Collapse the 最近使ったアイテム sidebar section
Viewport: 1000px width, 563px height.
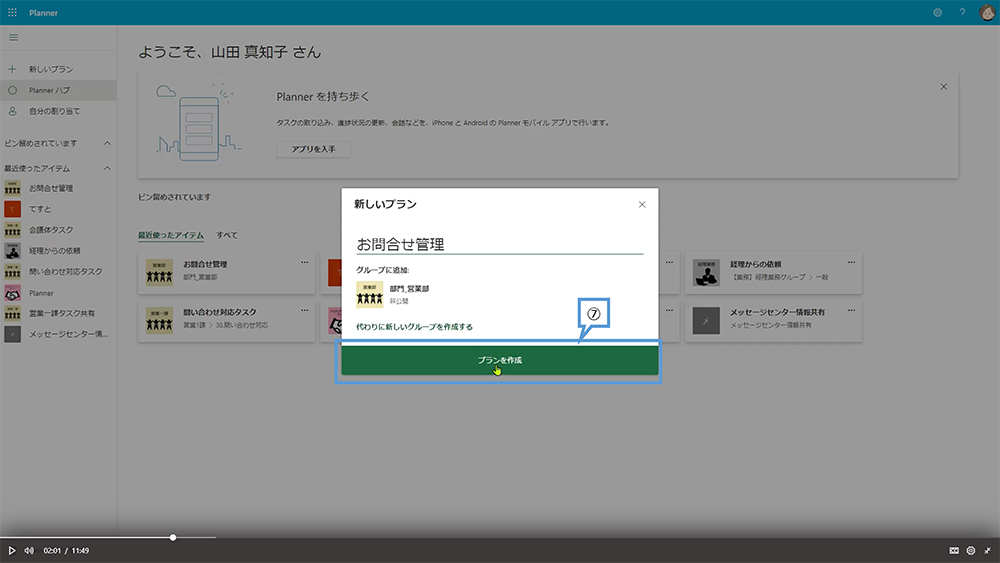107,168
